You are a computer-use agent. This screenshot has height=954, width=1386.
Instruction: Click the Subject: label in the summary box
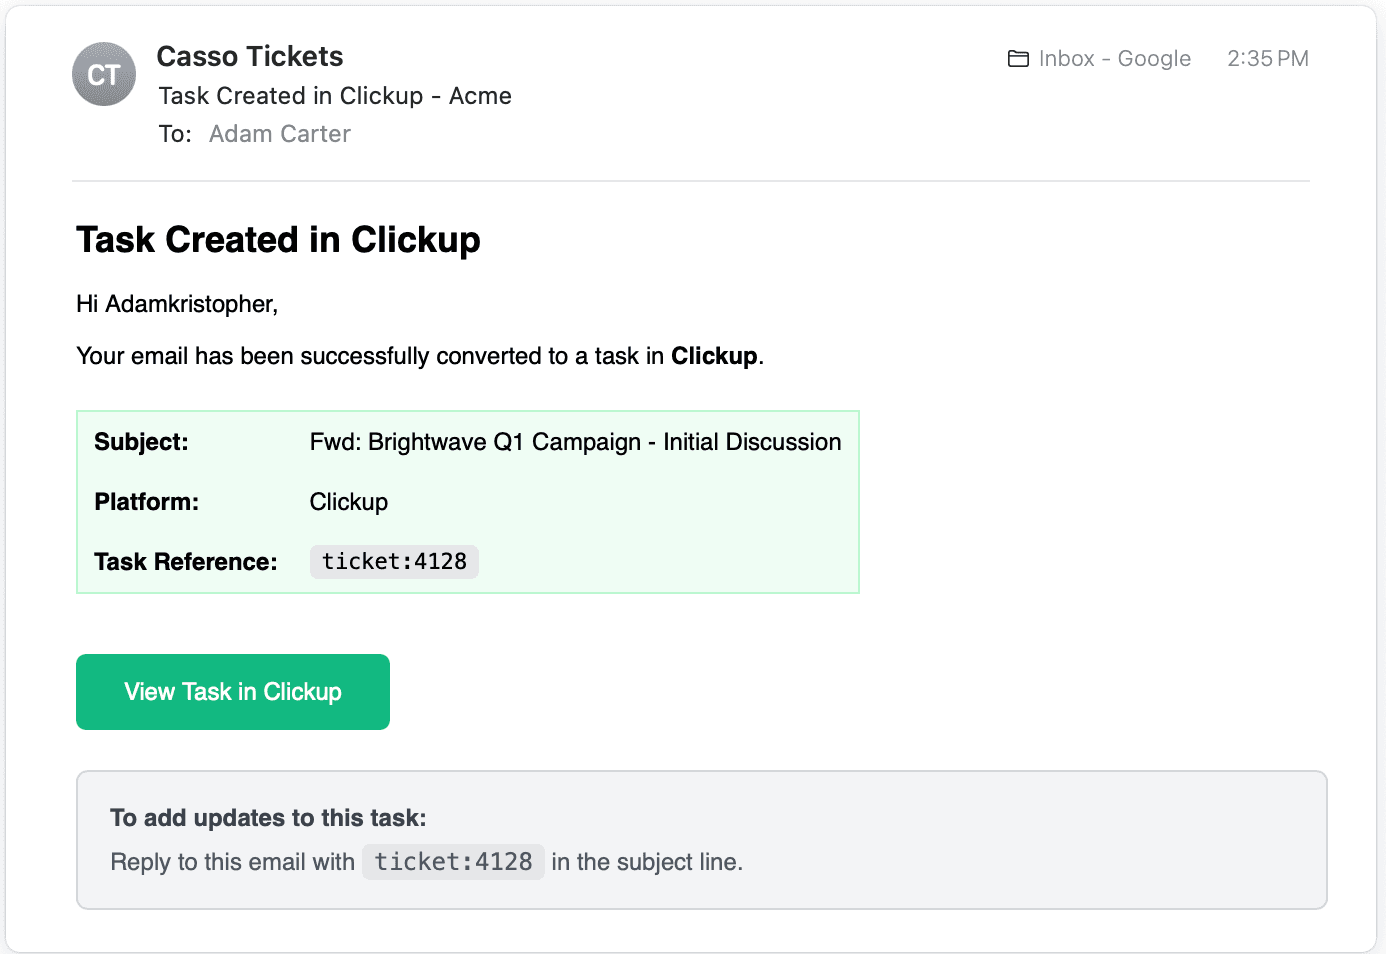(x=140, y=441)
